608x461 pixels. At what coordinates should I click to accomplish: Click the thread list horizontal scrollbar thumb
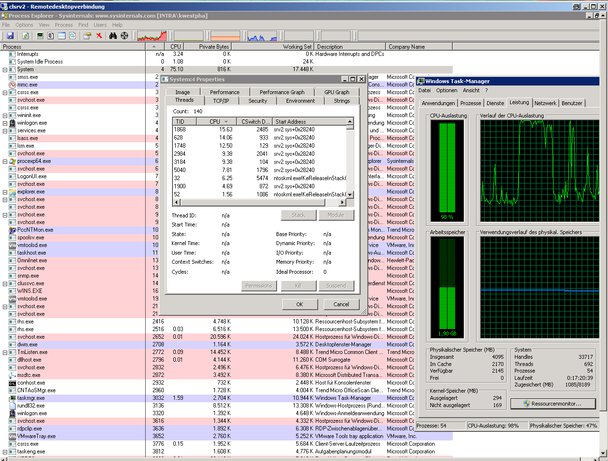point(252,202)
